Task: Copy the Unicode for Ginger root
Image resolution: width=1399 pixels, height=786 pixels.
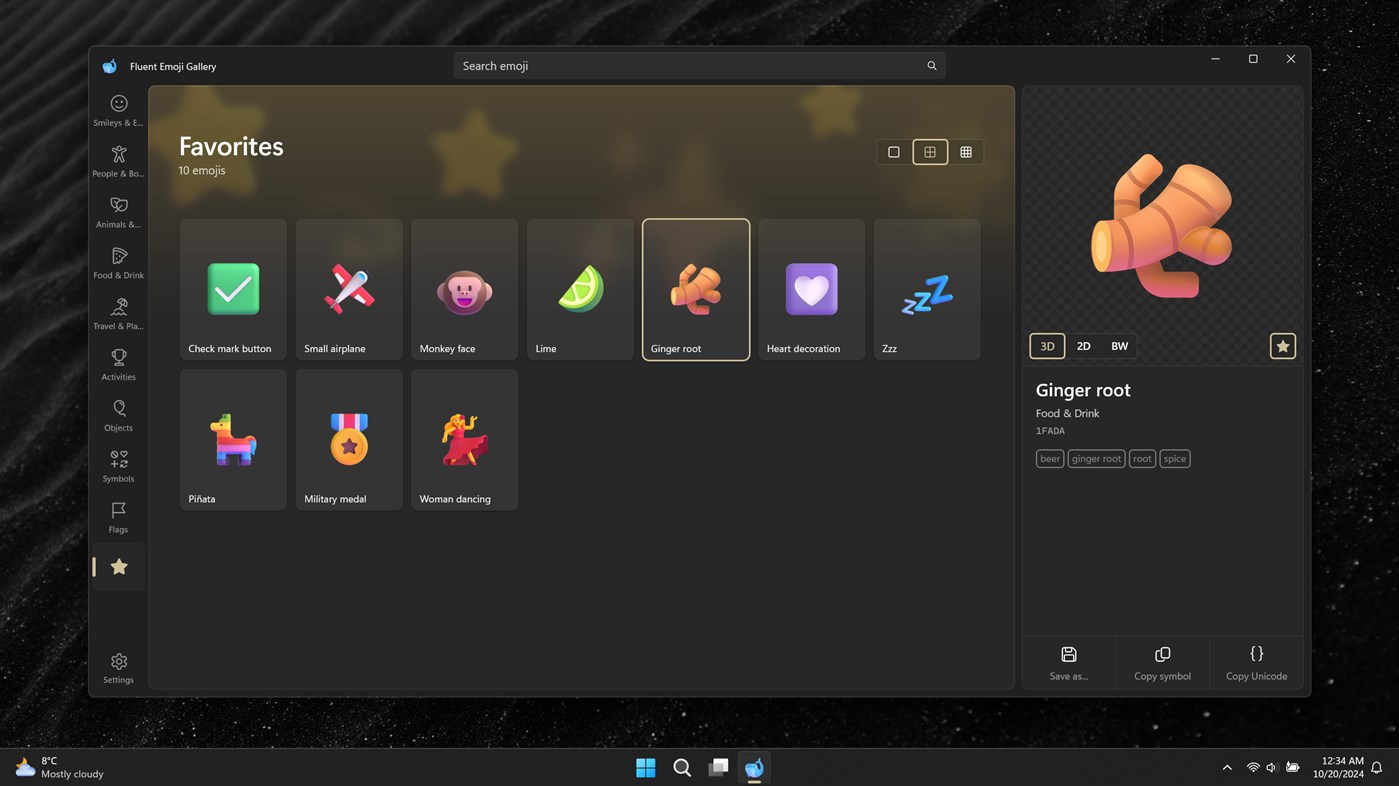Action: [x=1256, y=662]
